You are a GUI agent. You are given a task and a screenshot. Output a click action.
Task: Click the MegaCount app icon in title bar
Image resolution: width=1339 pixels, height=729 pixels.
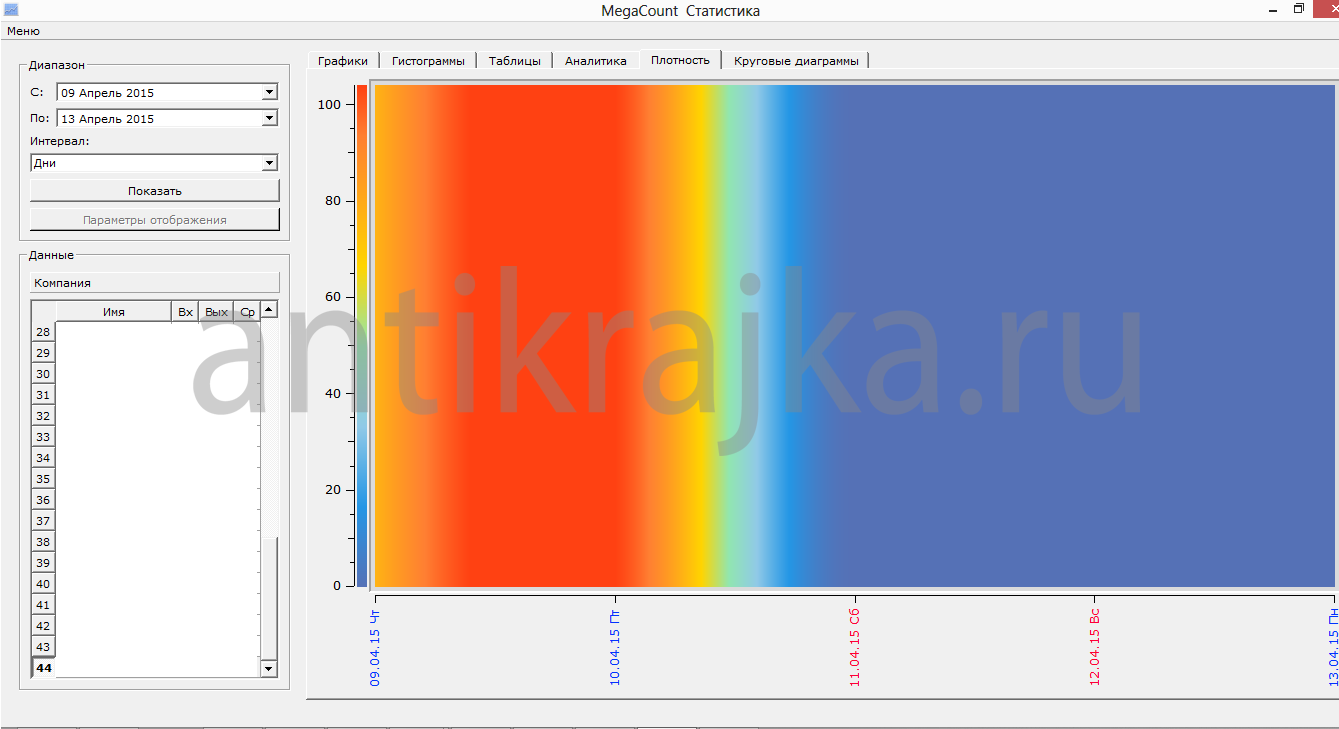pyautogui.click(x=11, y=10)
